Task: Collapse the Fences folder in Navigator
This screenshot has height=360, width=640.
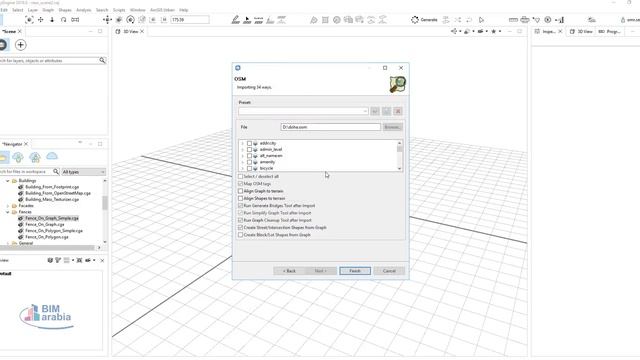Action: click(8, 212)
